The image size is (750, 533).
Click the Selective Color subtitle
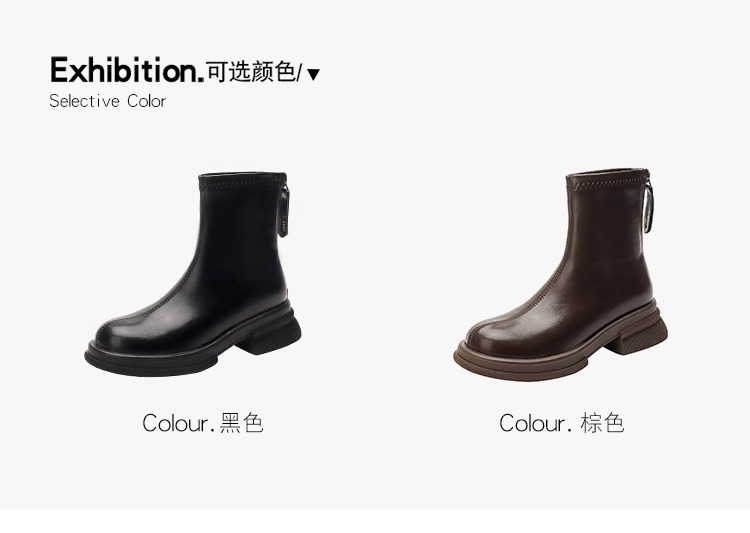coord(108,101)
